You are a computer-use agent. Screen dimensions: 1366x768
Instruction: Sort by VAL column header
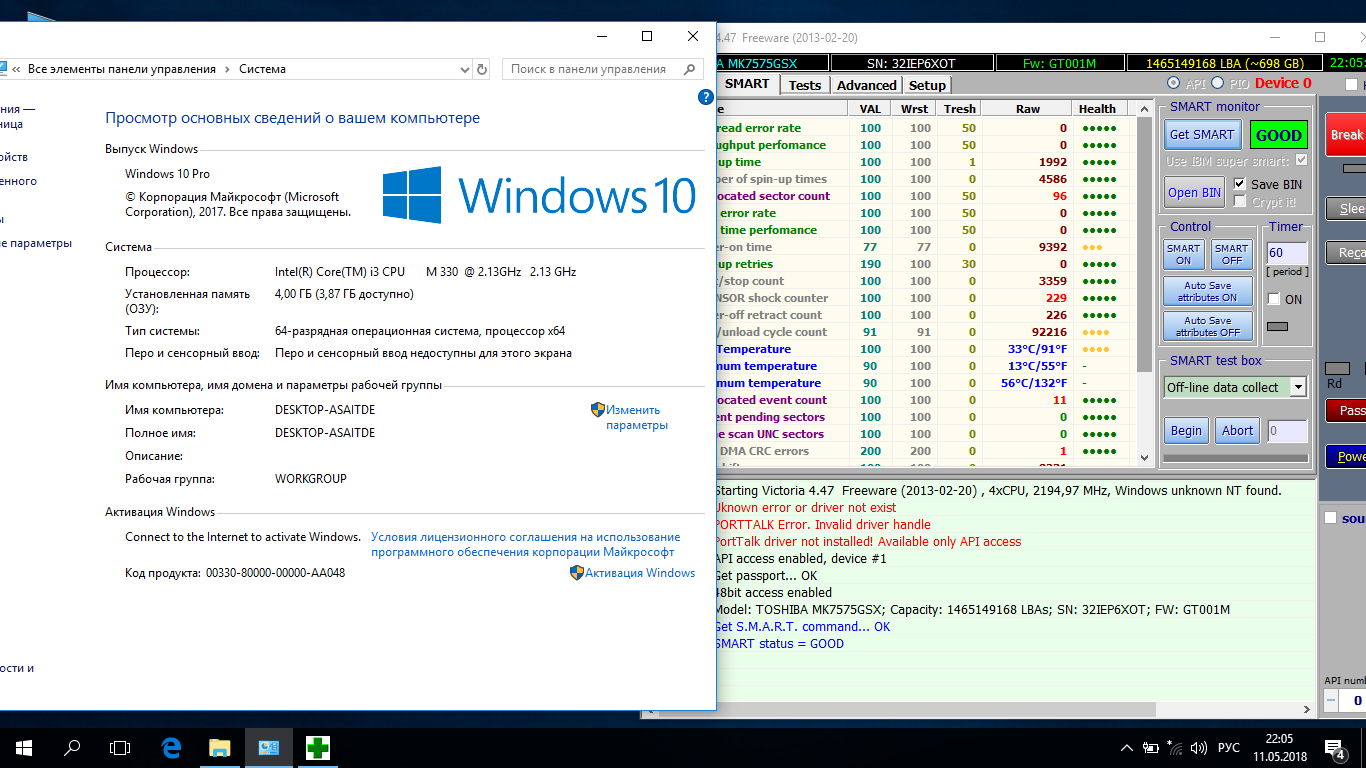tap(870, 109)
